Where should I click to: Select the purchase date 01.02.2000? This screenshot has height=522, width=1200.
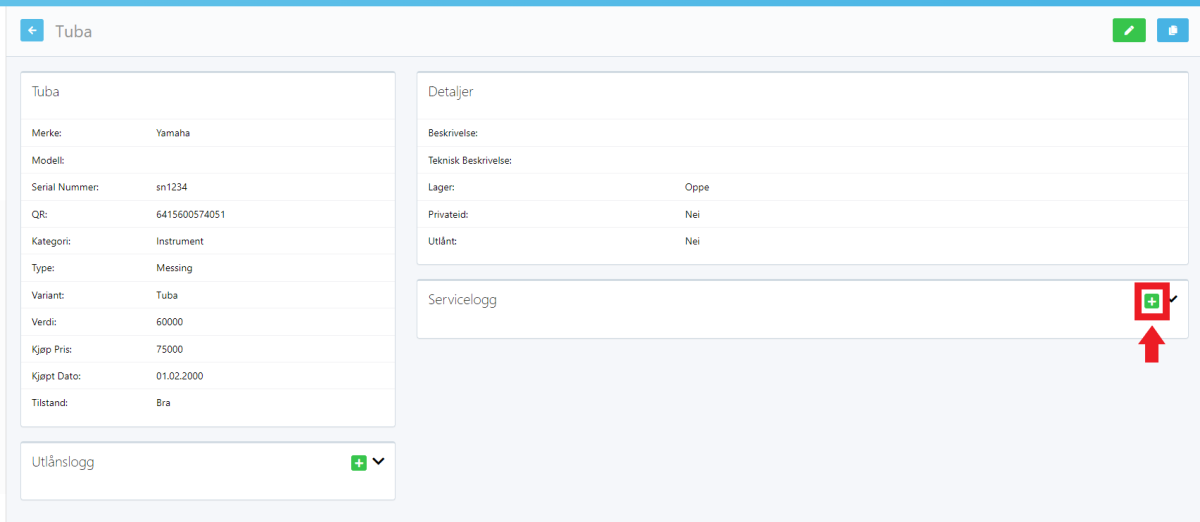click(179, 376)
